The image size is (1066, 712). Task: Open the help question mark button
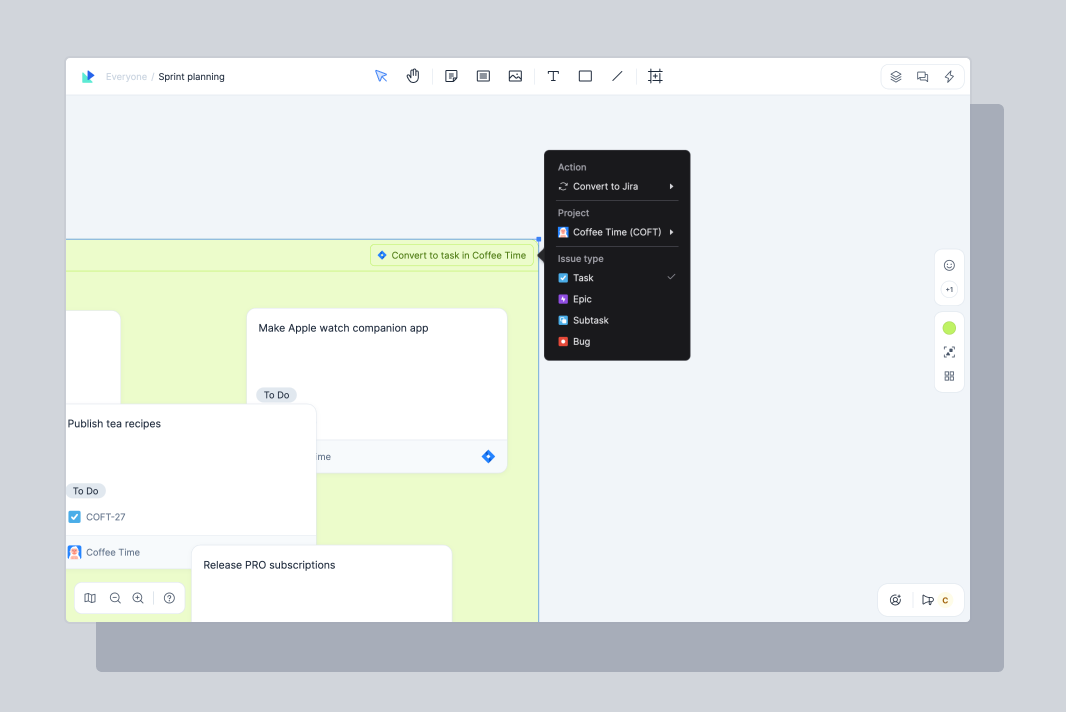pos(169,597)
